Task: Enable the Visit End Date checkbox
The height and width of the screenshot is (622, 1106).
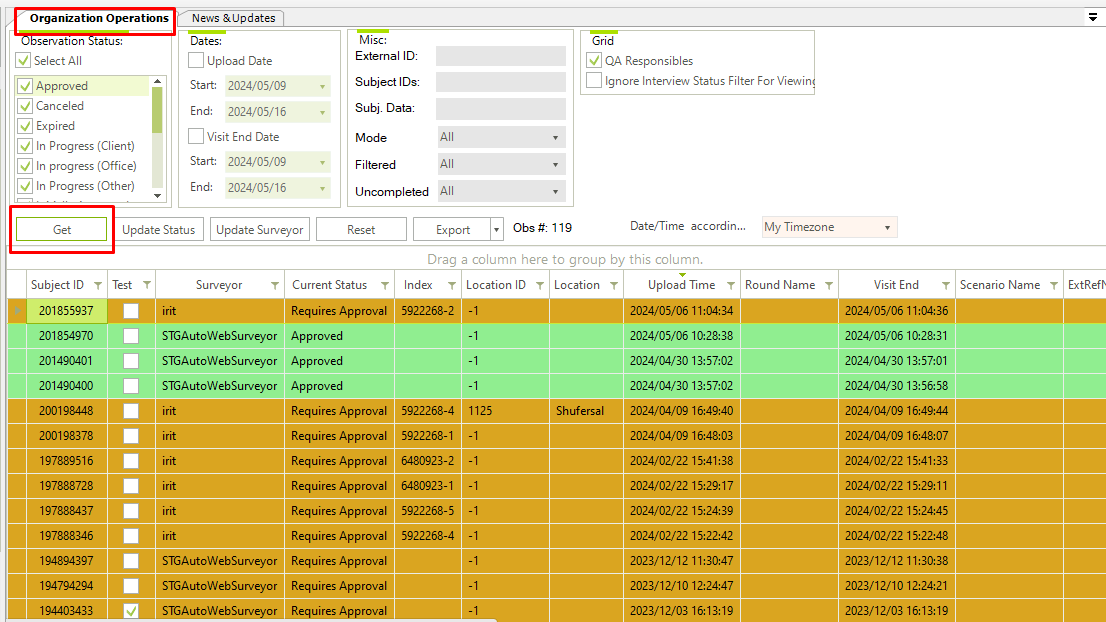Action: [196, 136]
